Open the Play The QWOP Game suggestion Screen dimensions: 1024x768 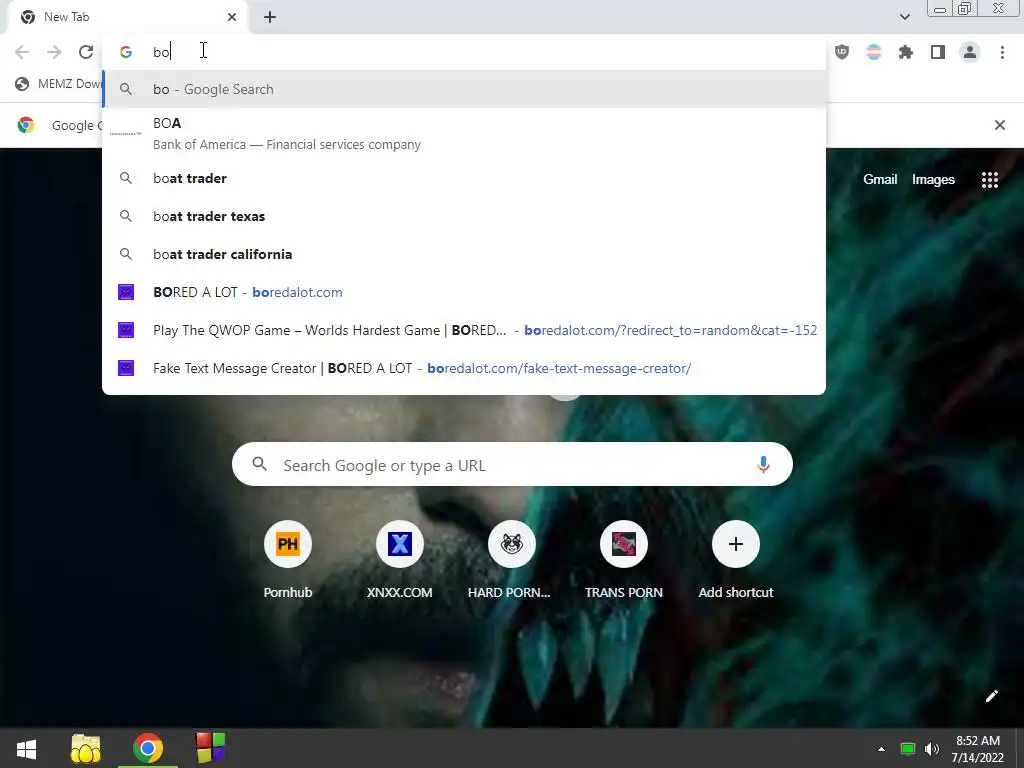[x=464, y=330]
